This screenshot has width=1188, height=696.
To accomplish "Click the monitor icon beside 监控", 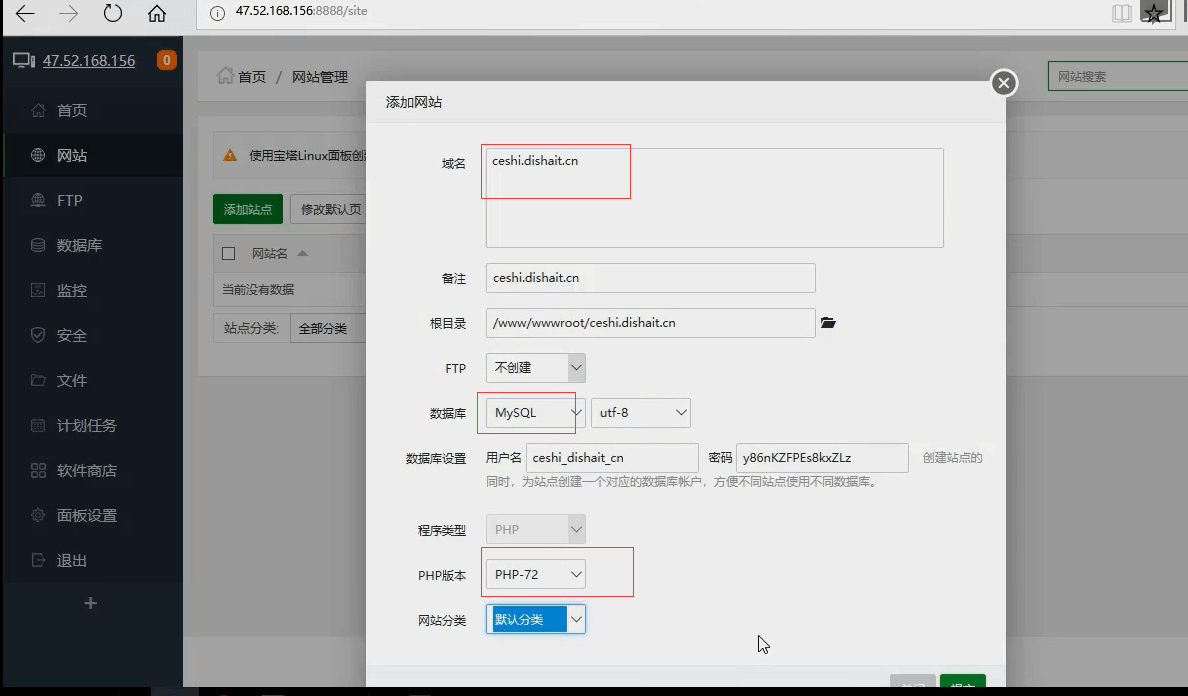I will (x=38, y=290).
